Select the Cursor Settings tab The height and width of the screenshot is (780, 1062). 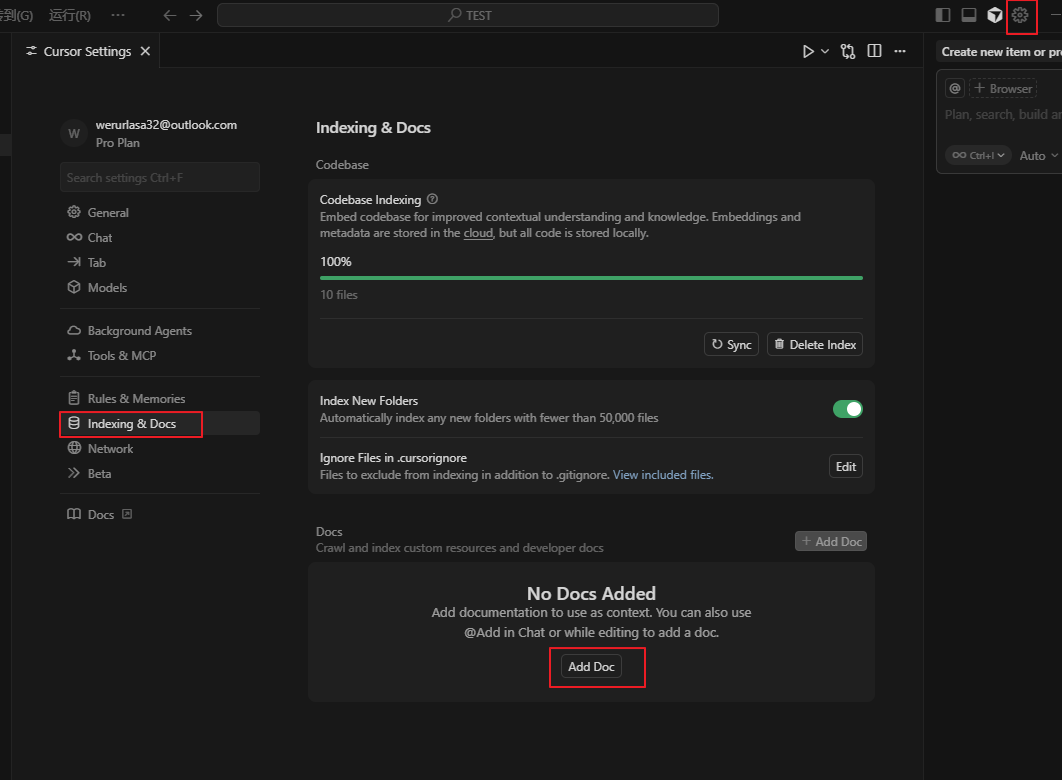pyautogui.click(x=87, y=51)
